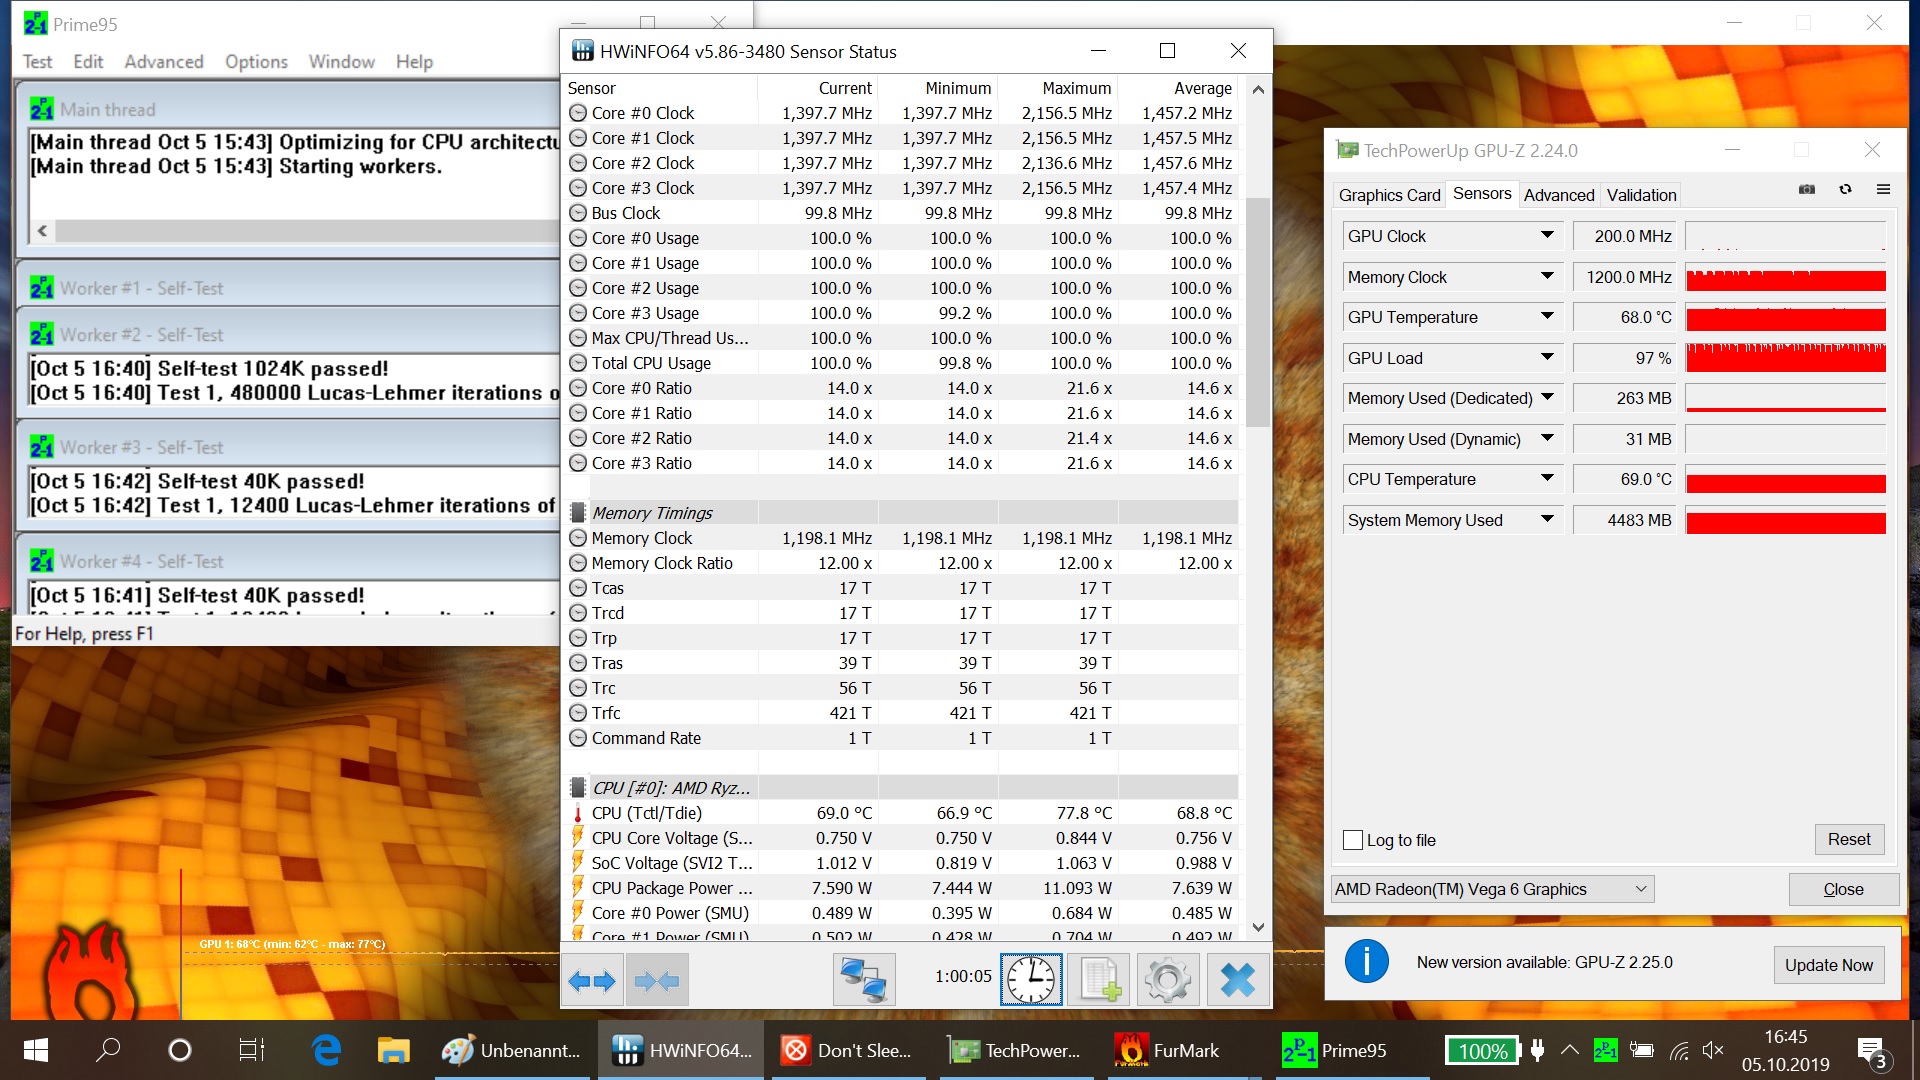Open HWiNFO sensor settings gear icon

[x=1167, y=980]
